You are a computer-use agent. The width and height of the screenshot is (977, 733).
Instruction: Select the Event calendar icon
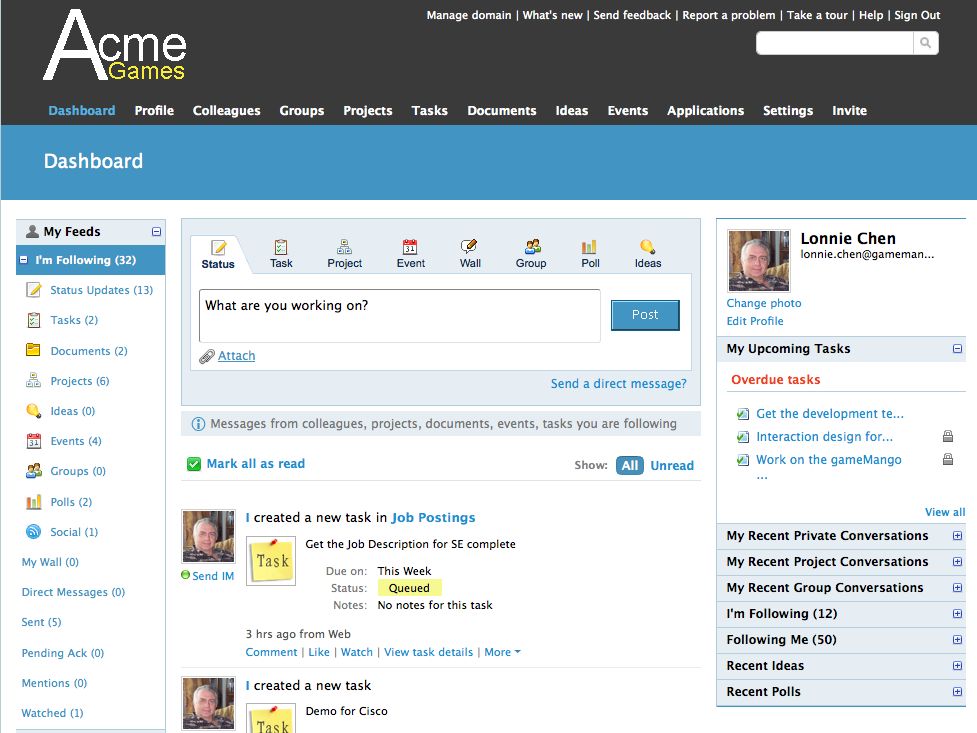(x=410, y=246)
